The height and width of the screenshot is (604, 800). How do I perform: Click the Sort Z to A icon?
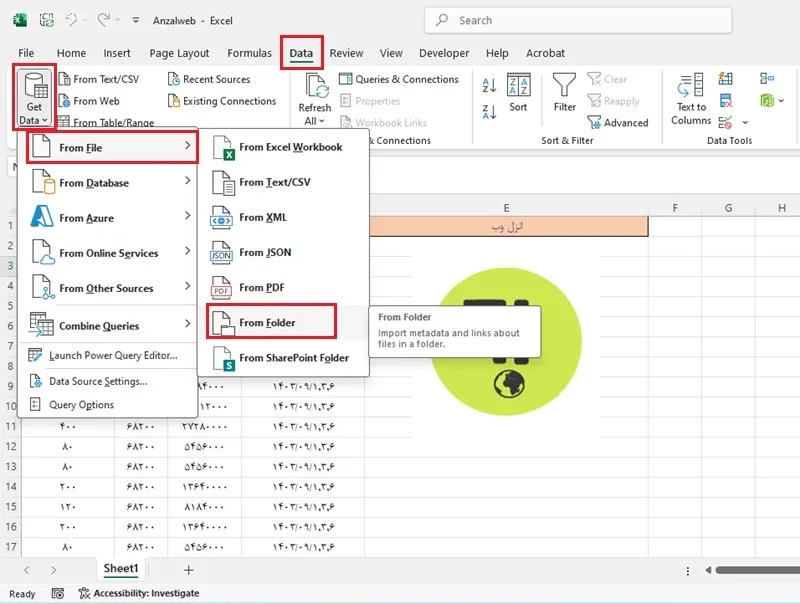click(x=489, y=112)
